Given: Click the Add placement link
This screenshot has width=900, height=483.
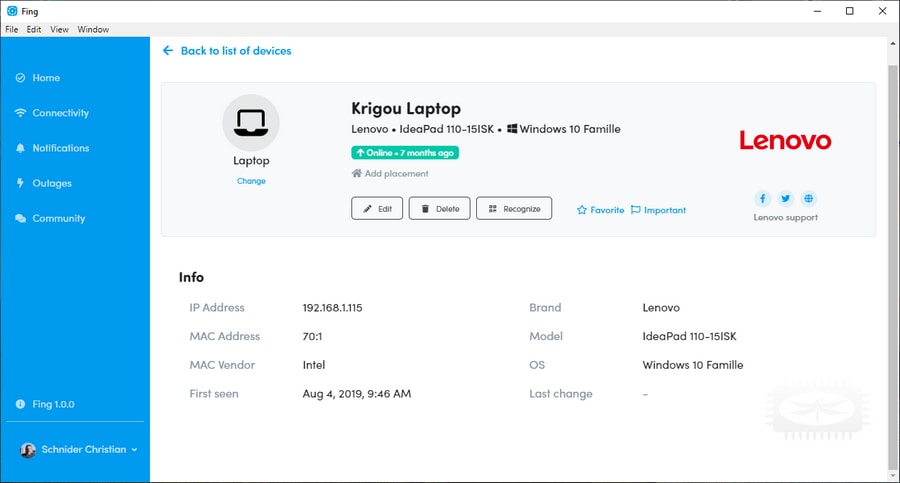Looking at the screenshot, I should [397, 173].
